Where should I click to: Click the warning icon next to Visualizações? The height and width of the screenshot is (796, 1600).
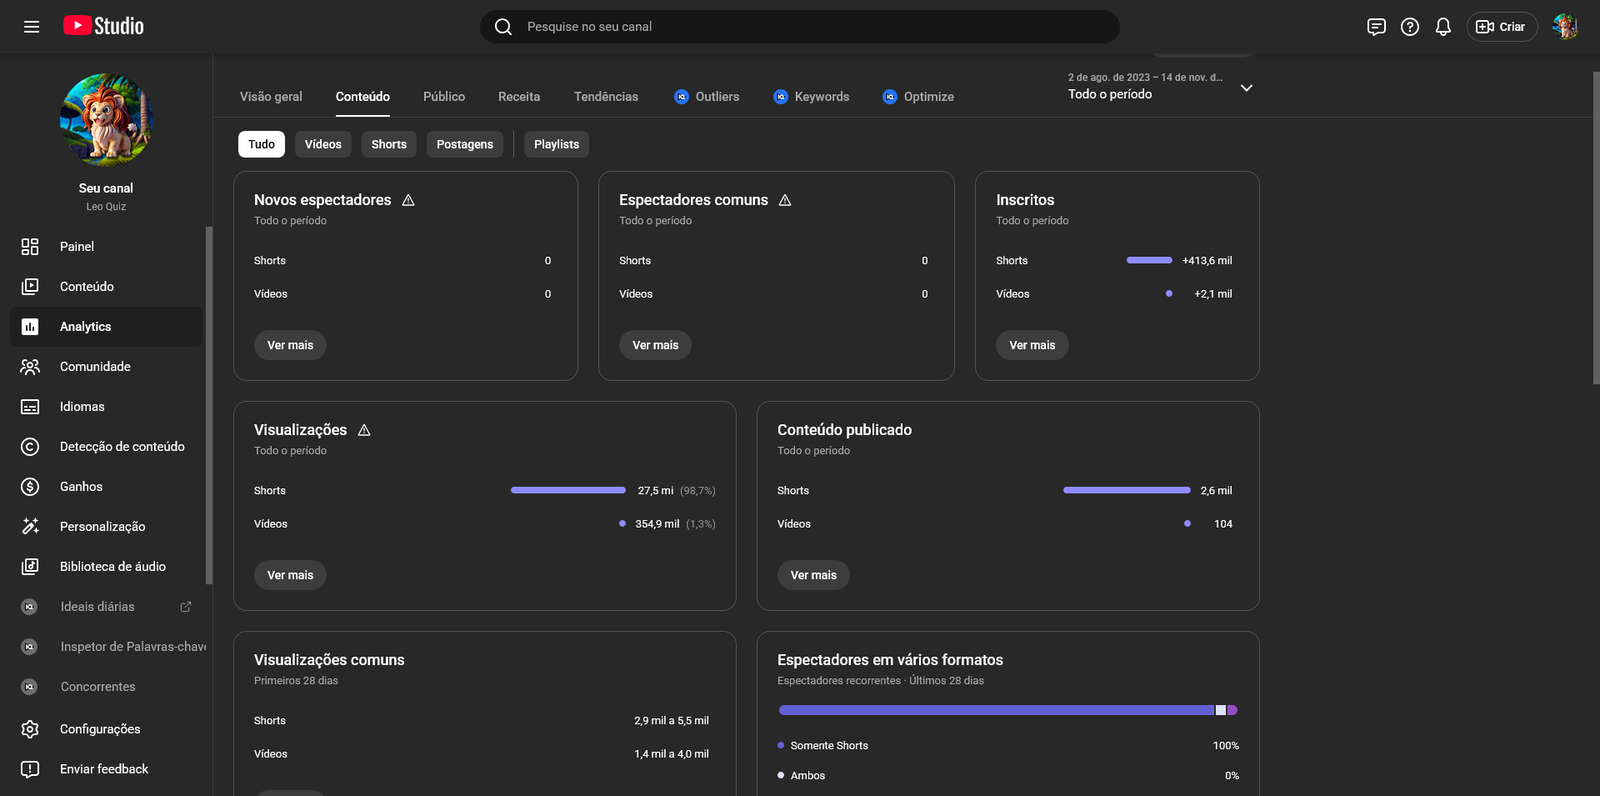pos(364,430)
